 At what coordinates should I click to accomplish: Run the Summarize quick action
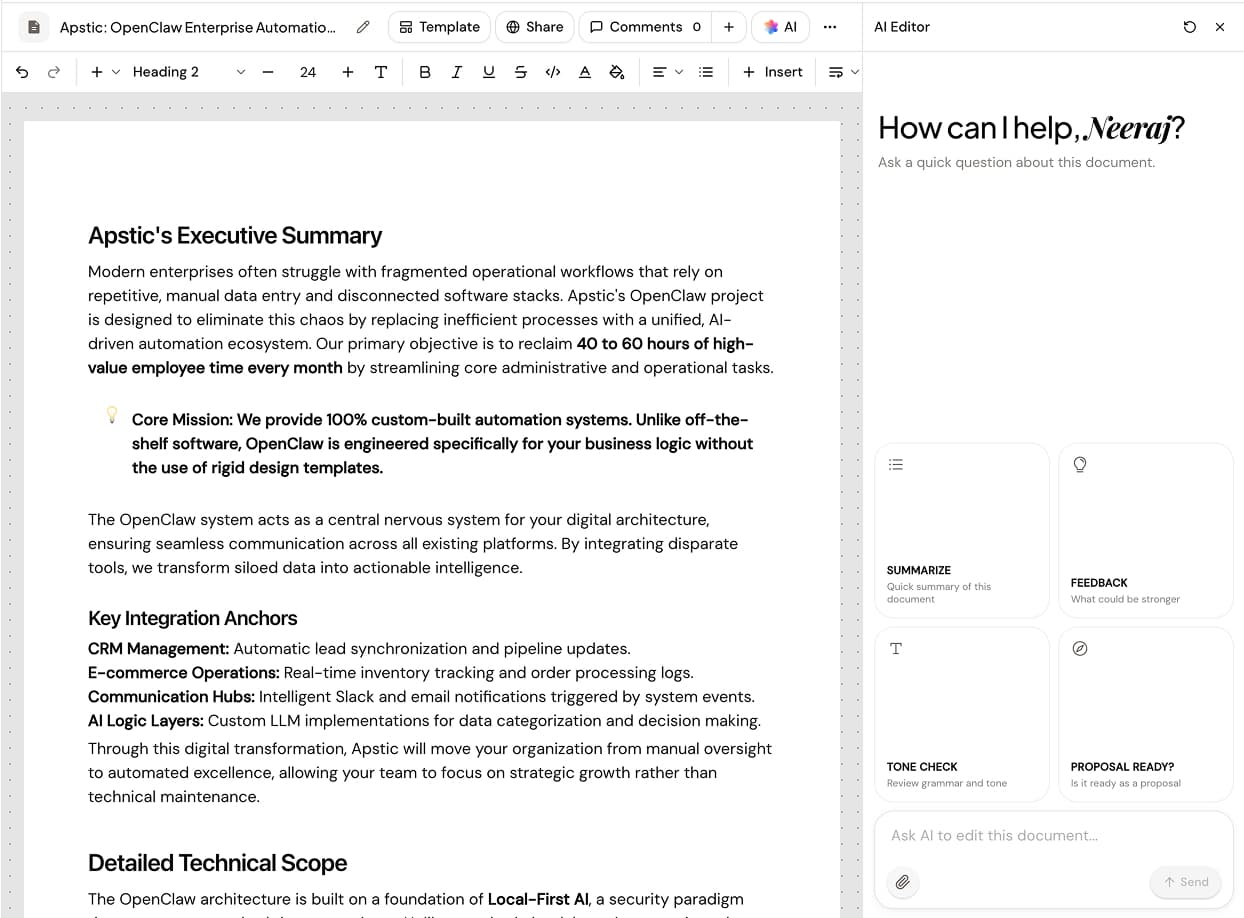tap(961, 529)
